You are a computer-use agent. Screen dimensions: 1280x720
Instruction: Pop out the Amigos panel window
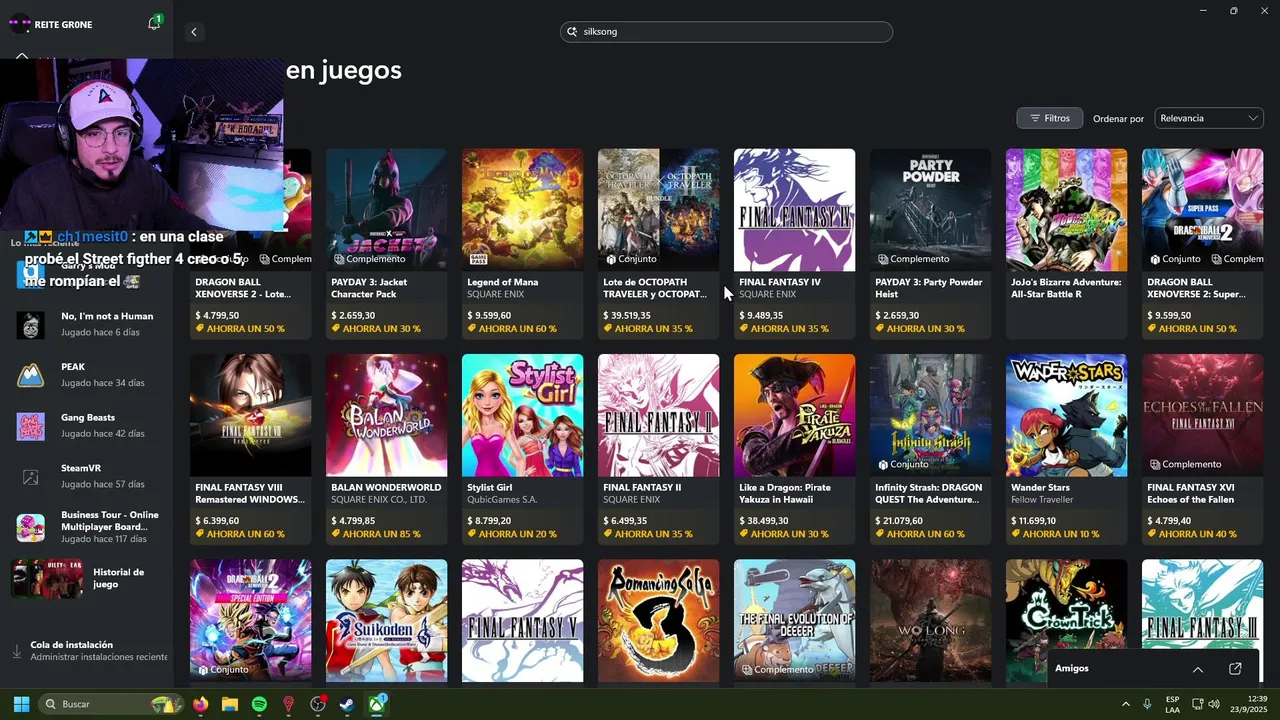(x=1235, y=669)
